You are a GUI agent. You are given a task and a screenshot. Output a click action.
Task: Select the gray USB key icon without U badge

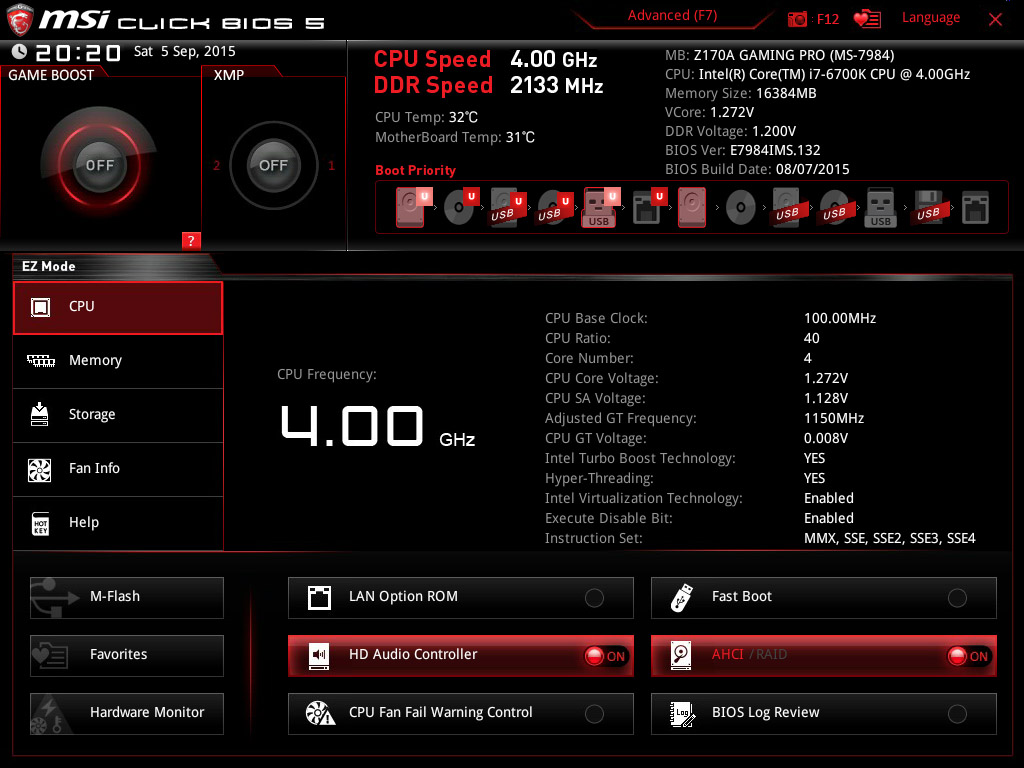[x=880, y=208]
